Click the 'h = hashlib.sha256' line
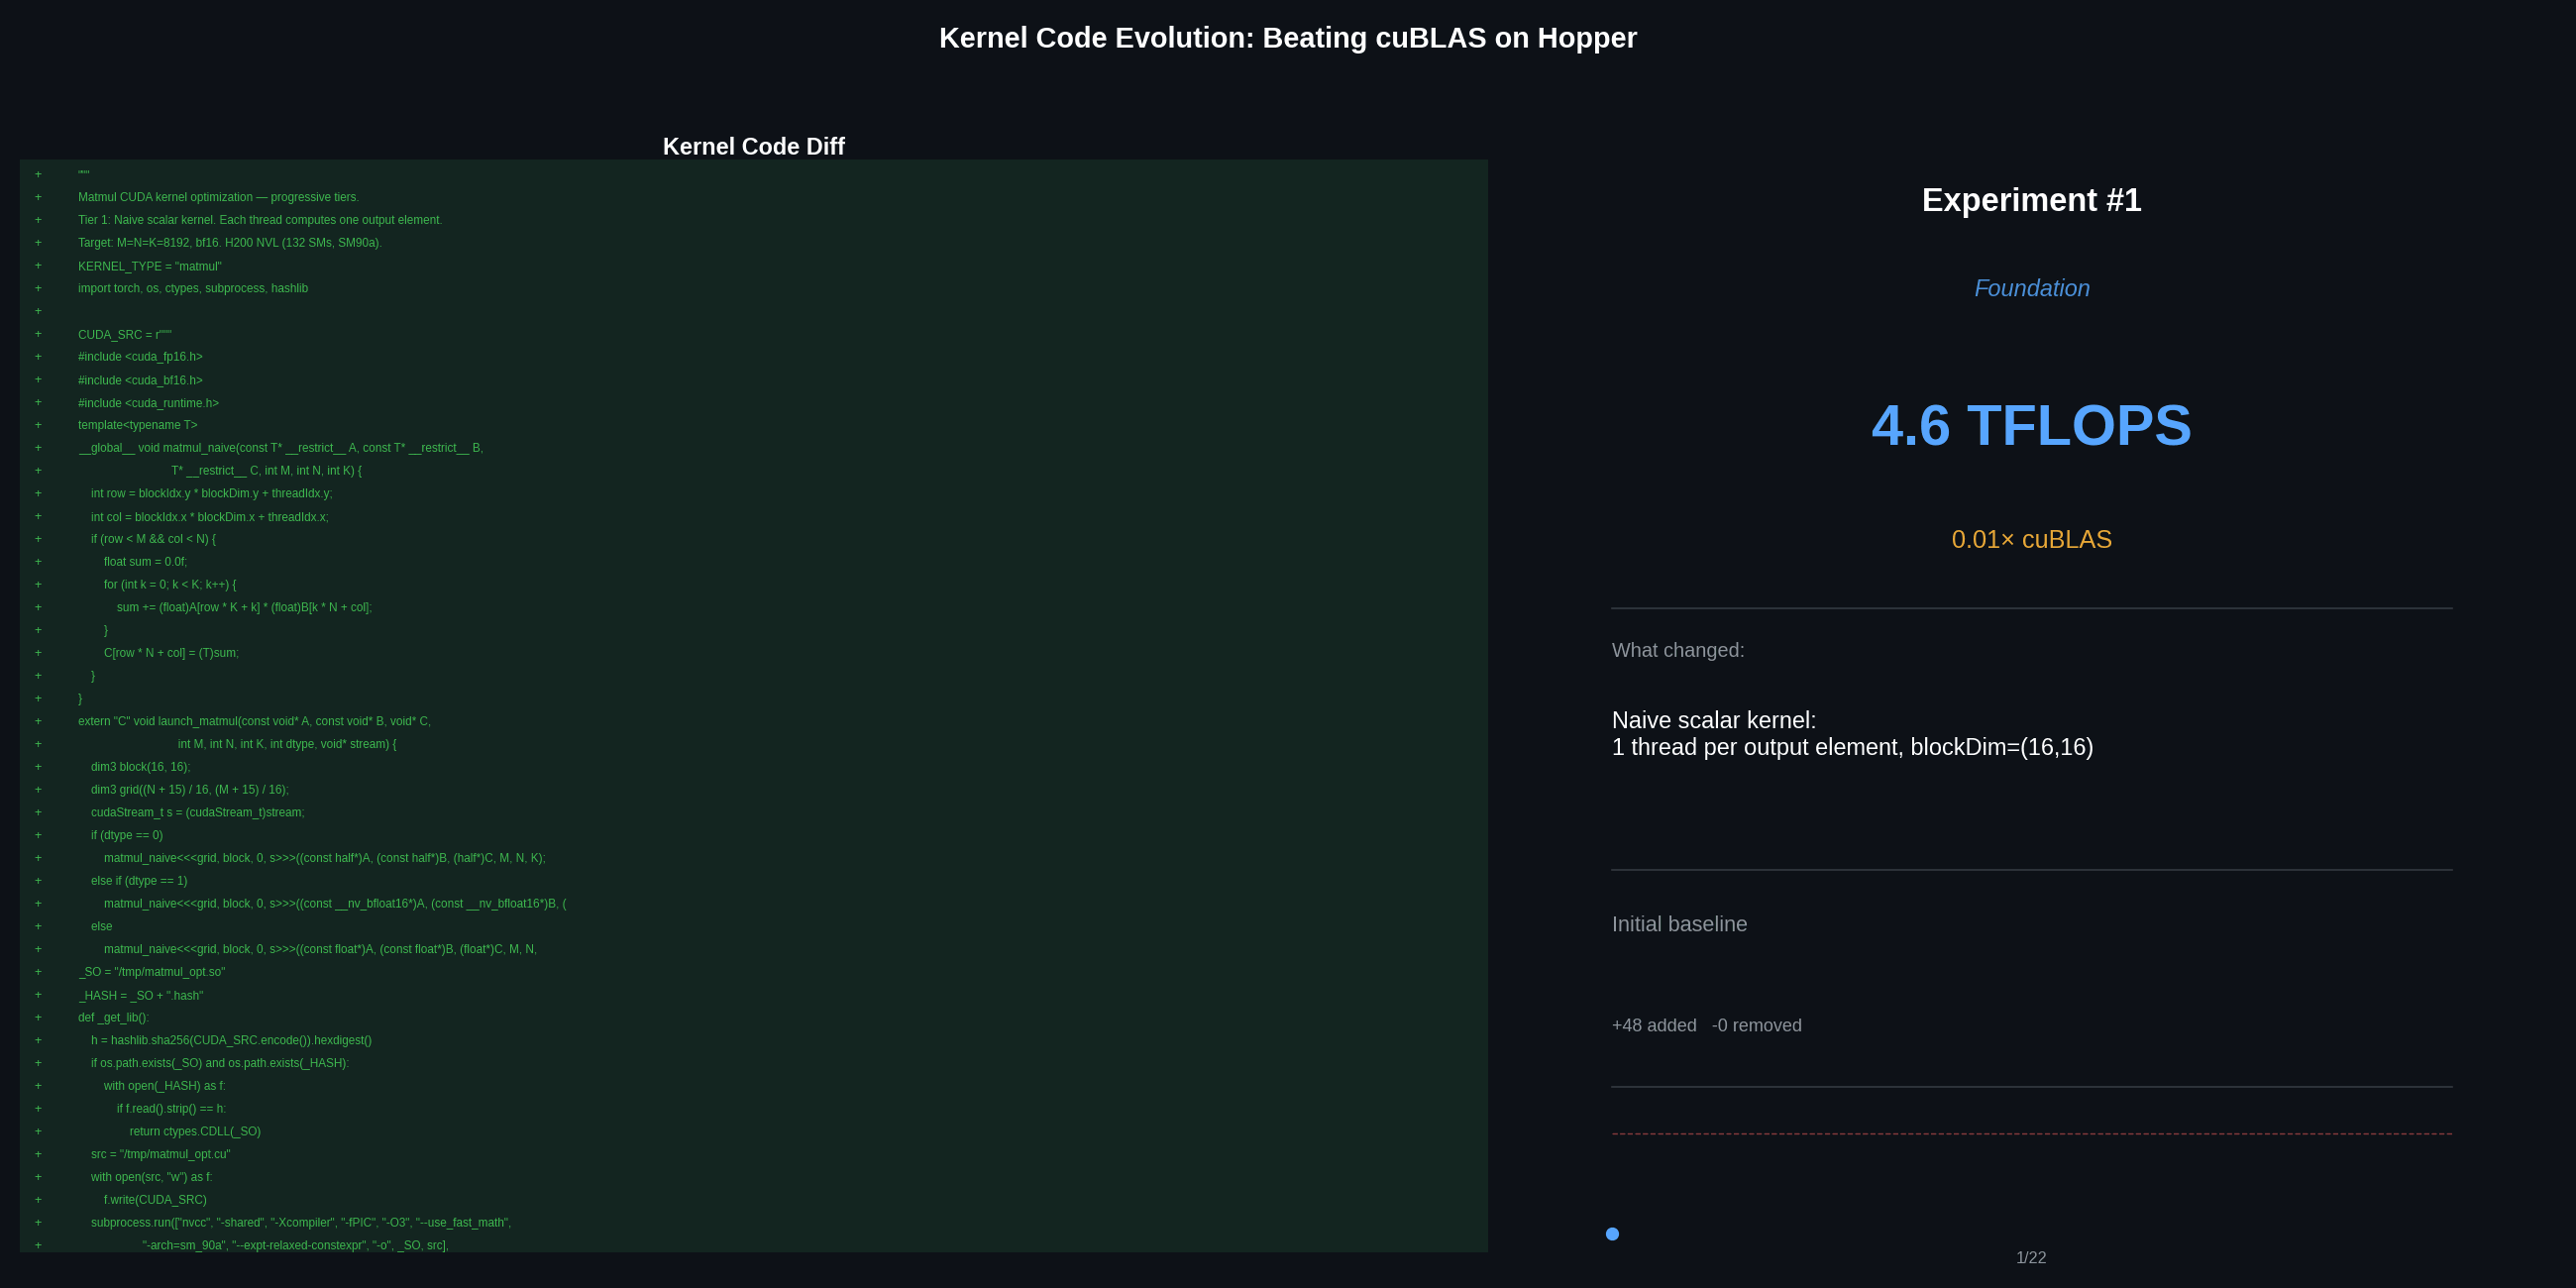2576x1288 pixels. [231, 1041]
